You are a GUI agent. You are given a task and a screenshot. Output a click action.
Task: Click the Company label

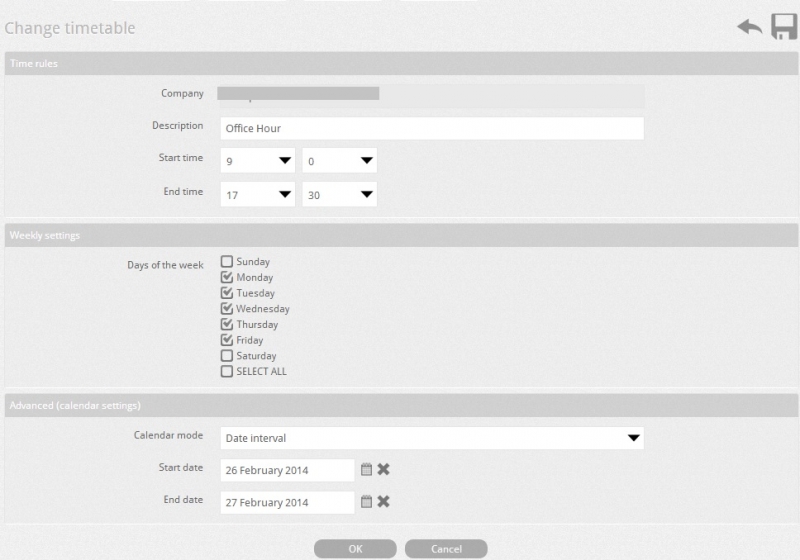click(182, 93)
